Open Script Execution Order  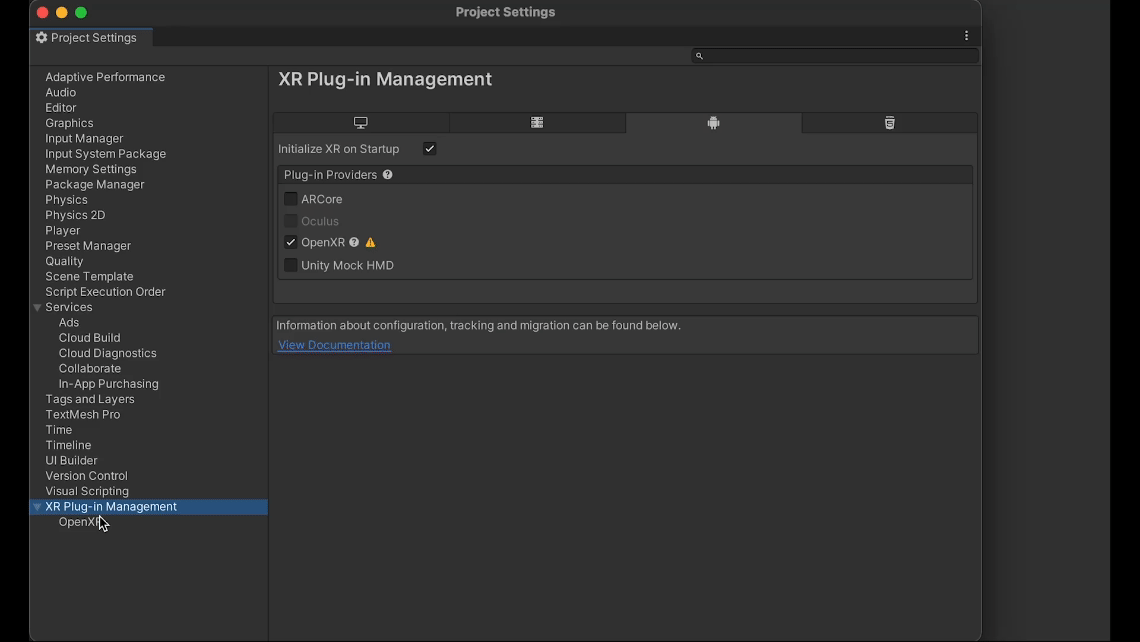pyautogui.click(x=105, y=292)
